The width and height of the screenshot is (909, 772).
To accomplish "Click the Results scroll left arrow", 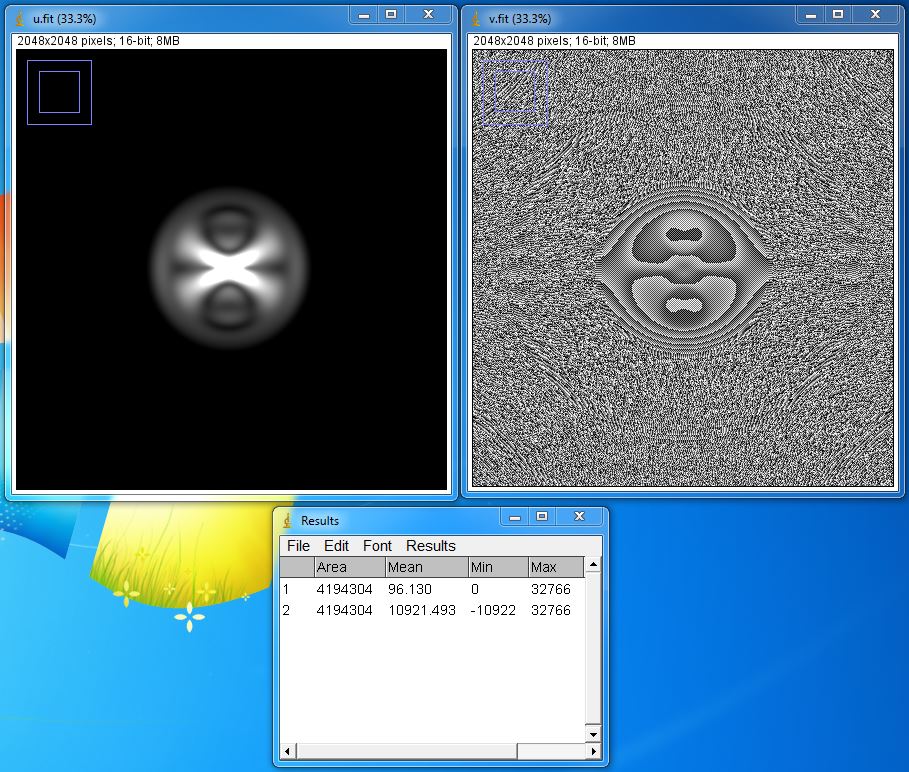I will pyautogui.click(x=288, y=751).
